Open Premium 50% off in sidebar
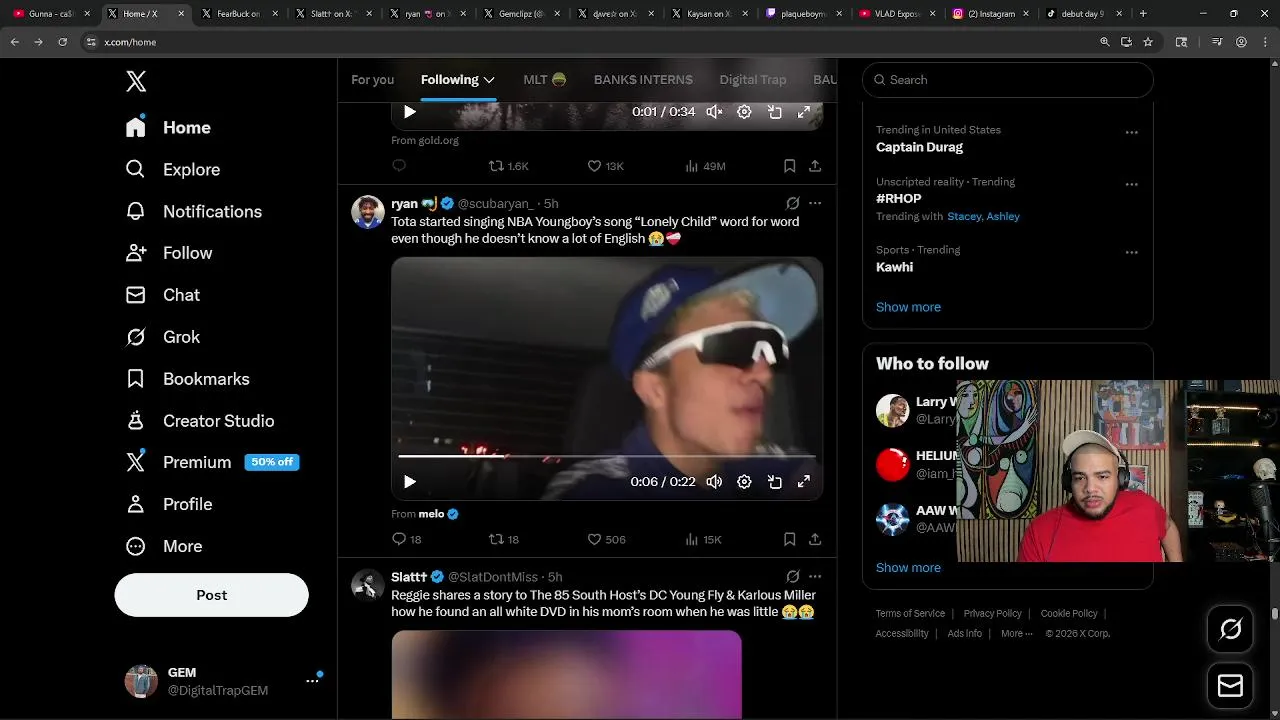Screen dimensions: 1280x720 (212, 463)
